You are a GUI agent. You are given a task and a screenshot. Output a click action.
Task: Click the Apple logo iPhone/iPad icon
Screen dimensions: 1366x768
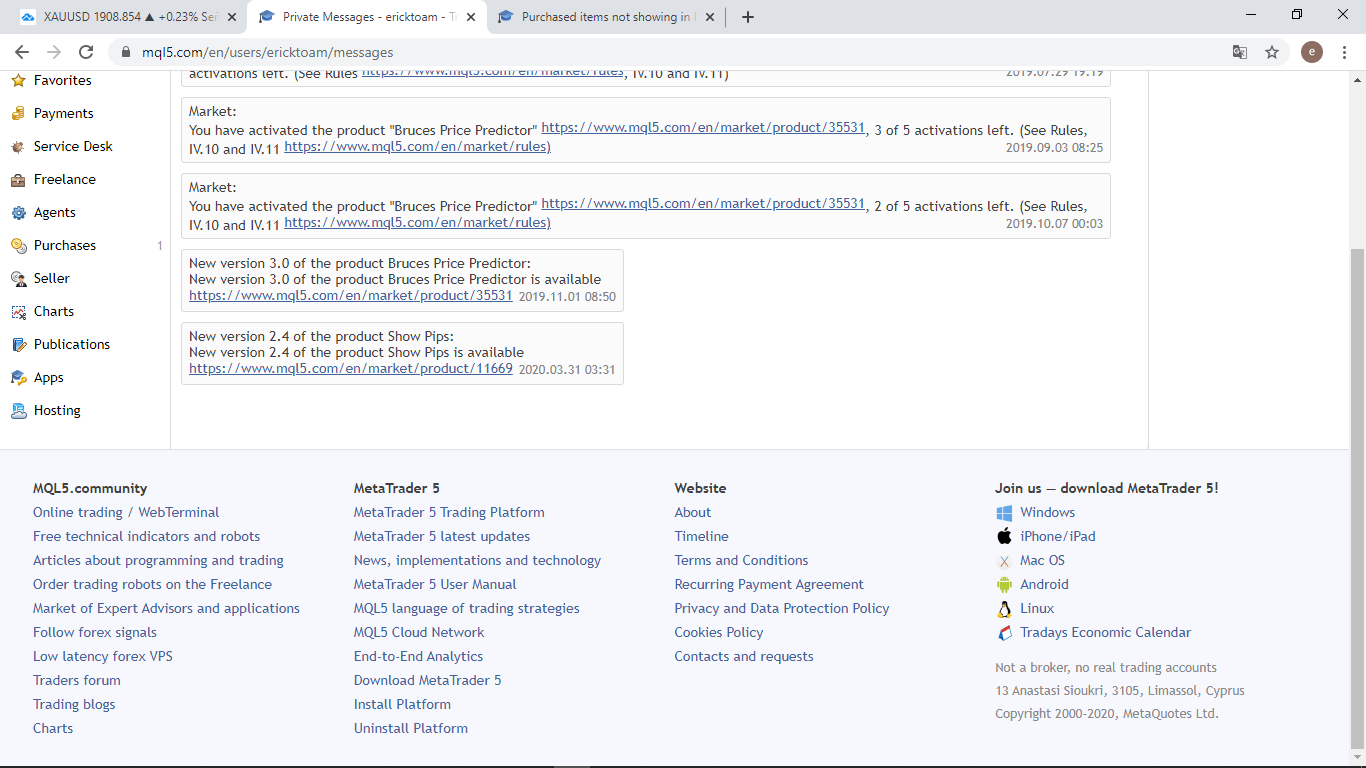tap(1004, 537)
